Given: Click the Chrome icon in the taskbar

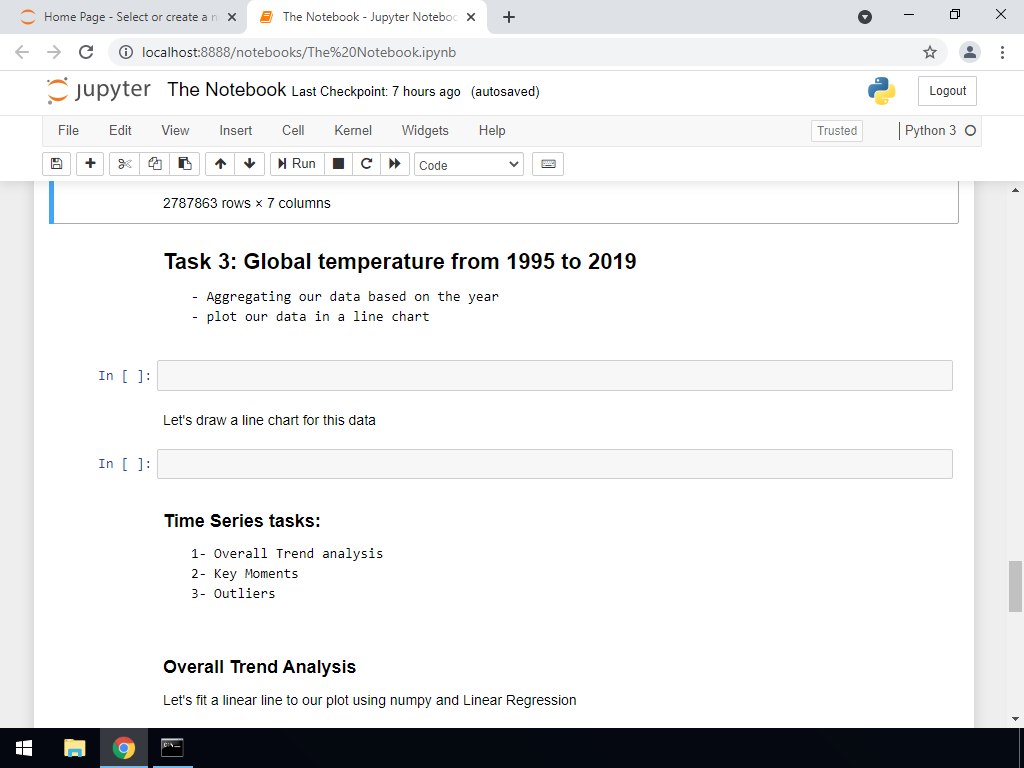Looking at the screenshot, I should [x=123, y=748].
